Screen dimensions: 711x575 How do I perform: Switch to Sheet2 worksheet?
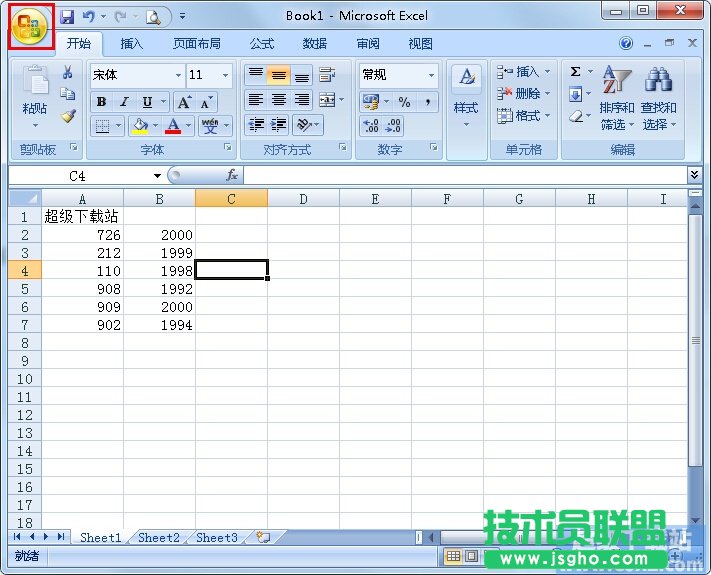pyautogui.click(x=159, y=537)
